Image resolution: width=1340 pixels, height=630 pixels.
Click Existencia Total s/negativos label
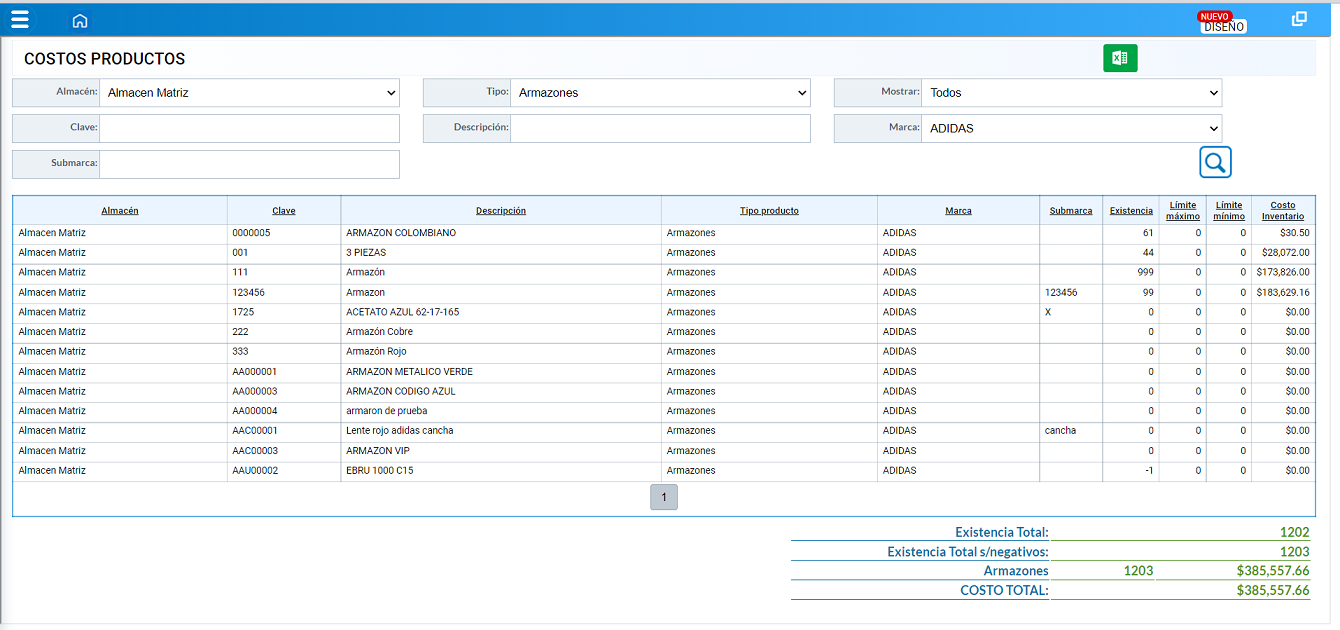pyautogui.click(x=968, y=551)
